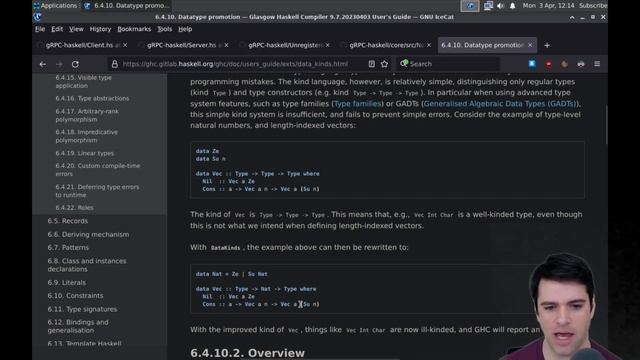The height and width of the screenshot is (360, 640).
Task: Click the network display icon in system tray
Action: click(x=488, y=6)
